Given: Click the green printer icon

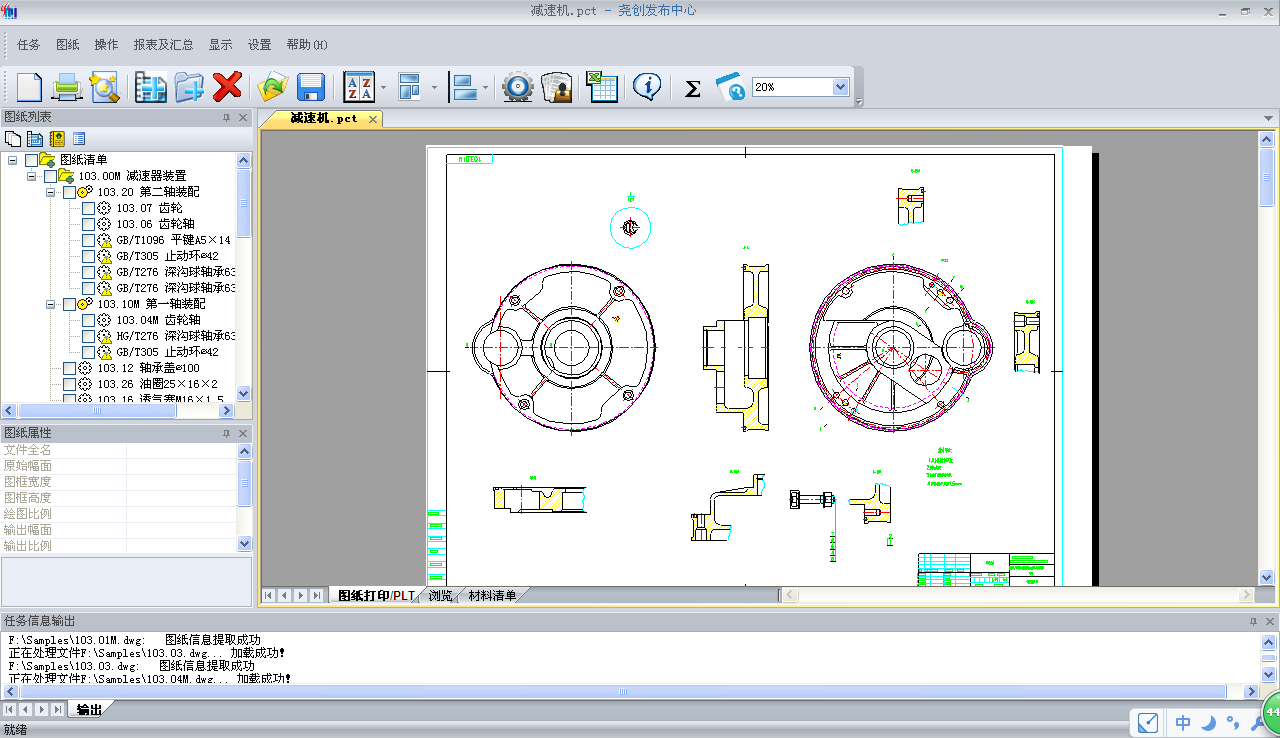Looking at the screenshot, I should (x=67, y=87).
